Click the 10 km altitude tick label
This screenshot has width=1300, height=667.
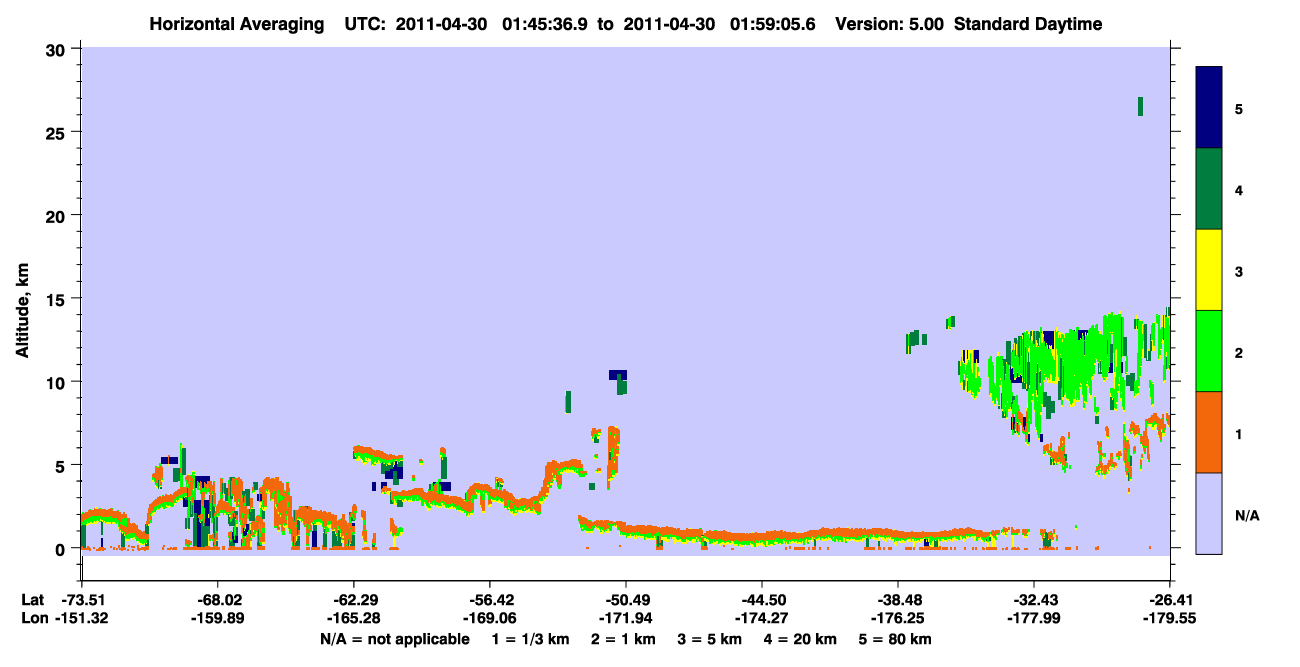57,382
